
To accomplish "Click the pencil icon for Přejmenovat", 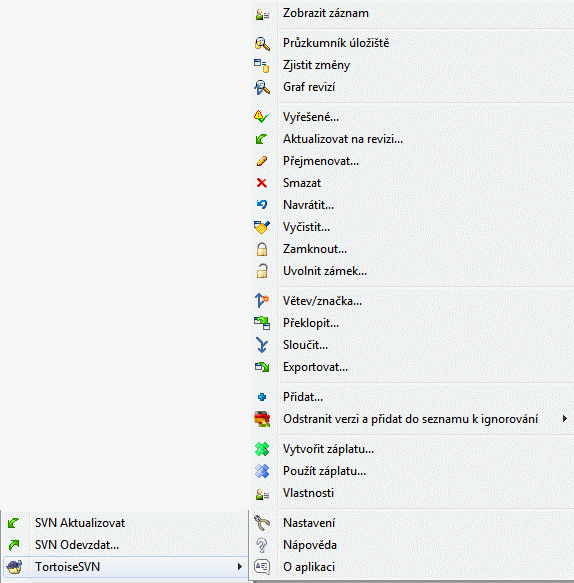I will (x=262, y=161).
